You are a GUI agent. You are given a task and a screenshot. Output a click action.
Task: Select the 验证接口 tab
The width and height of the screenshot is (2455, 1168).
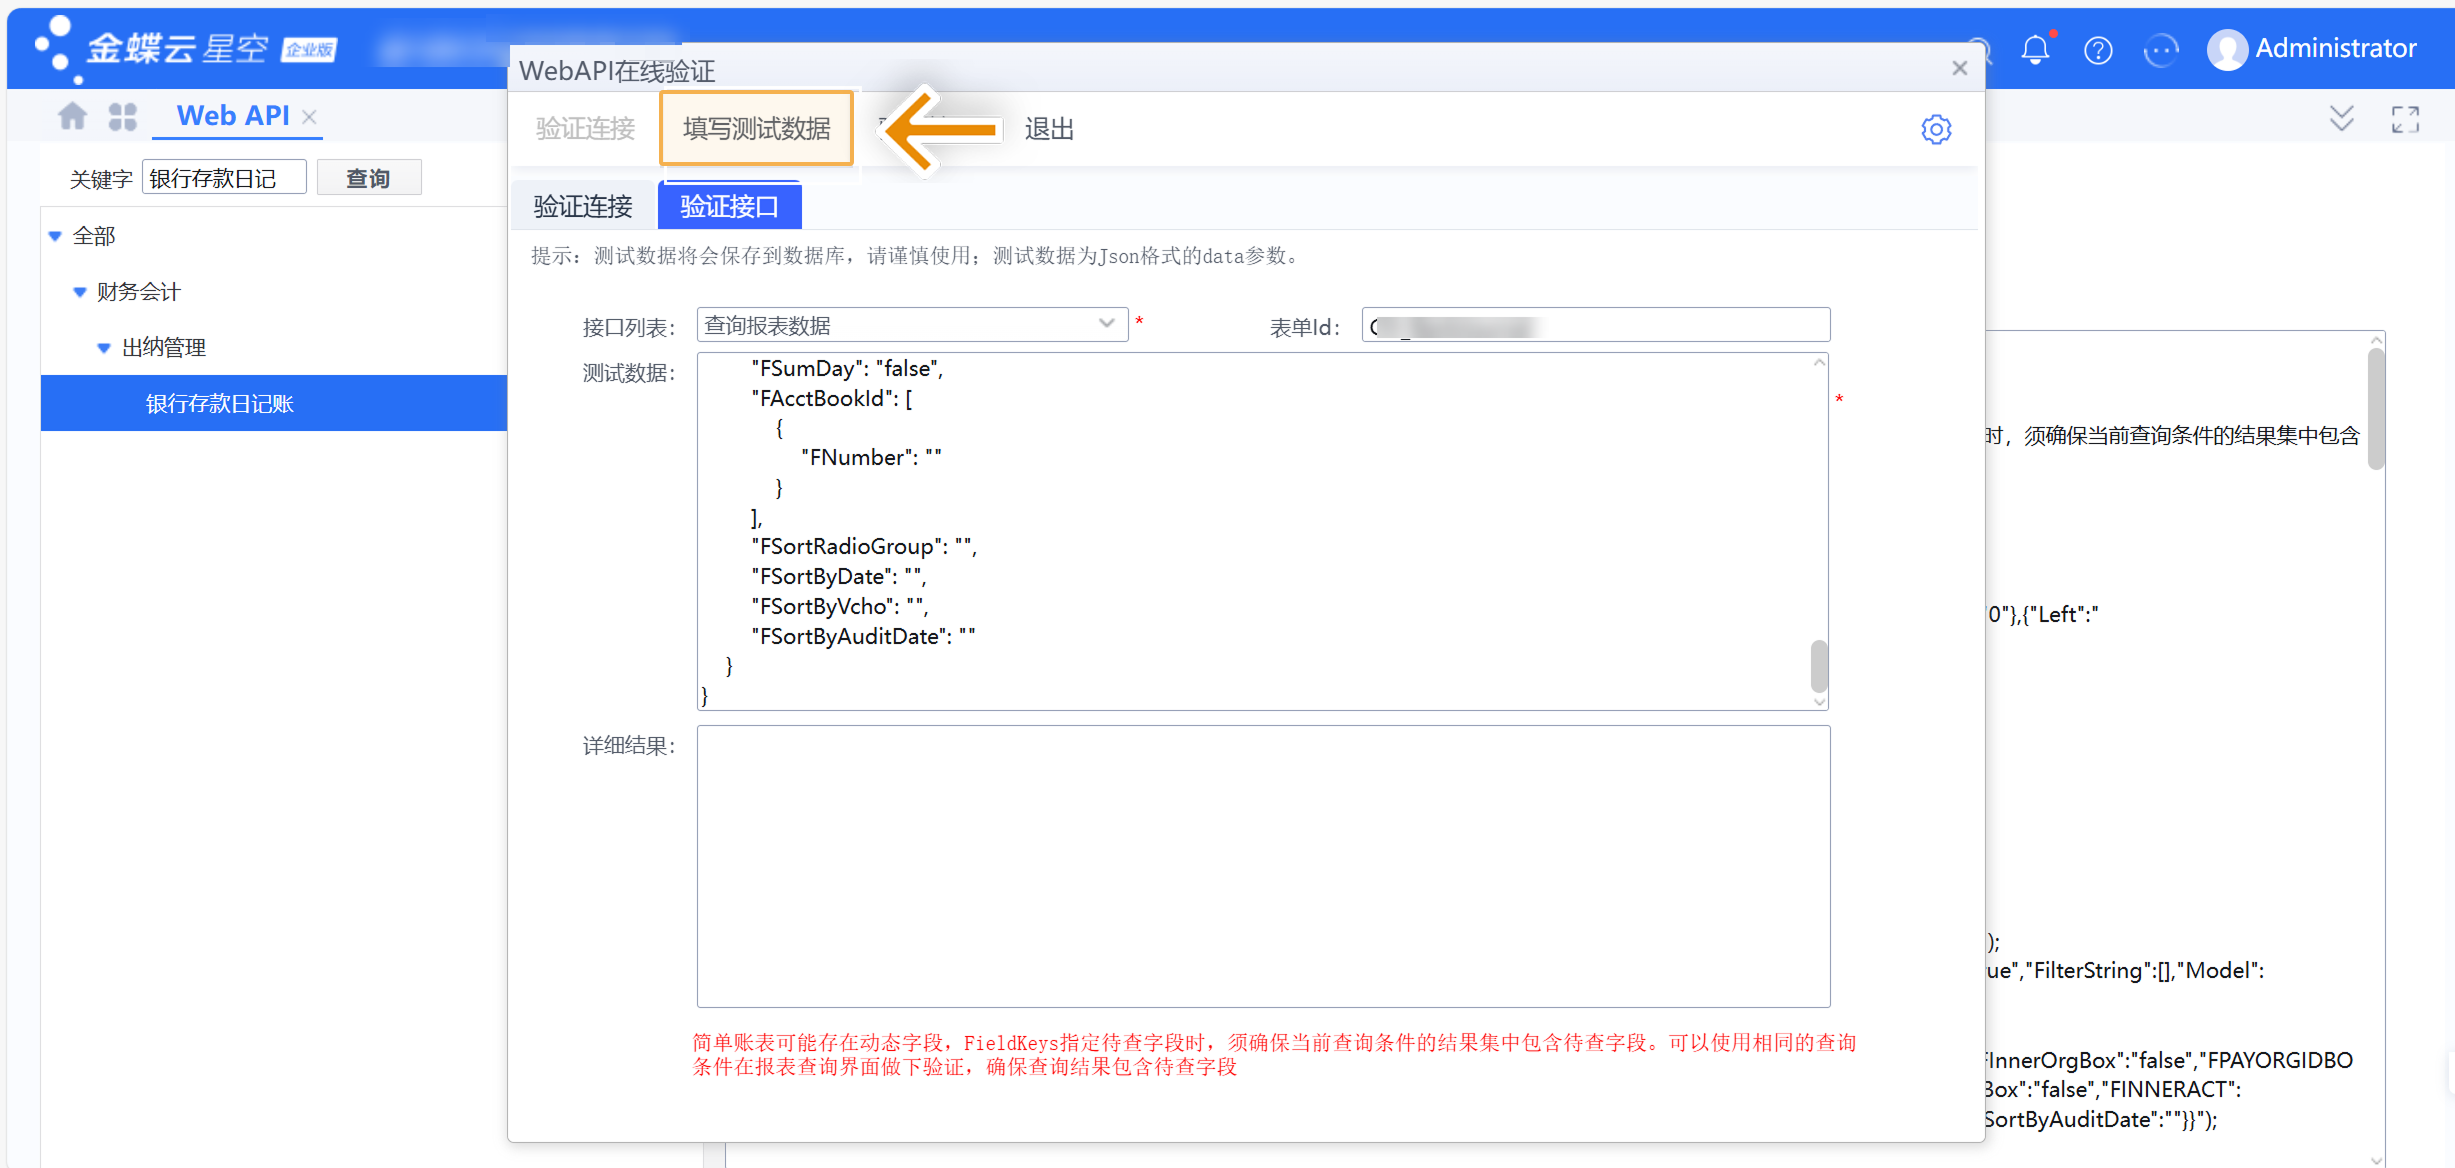[729, 207]
